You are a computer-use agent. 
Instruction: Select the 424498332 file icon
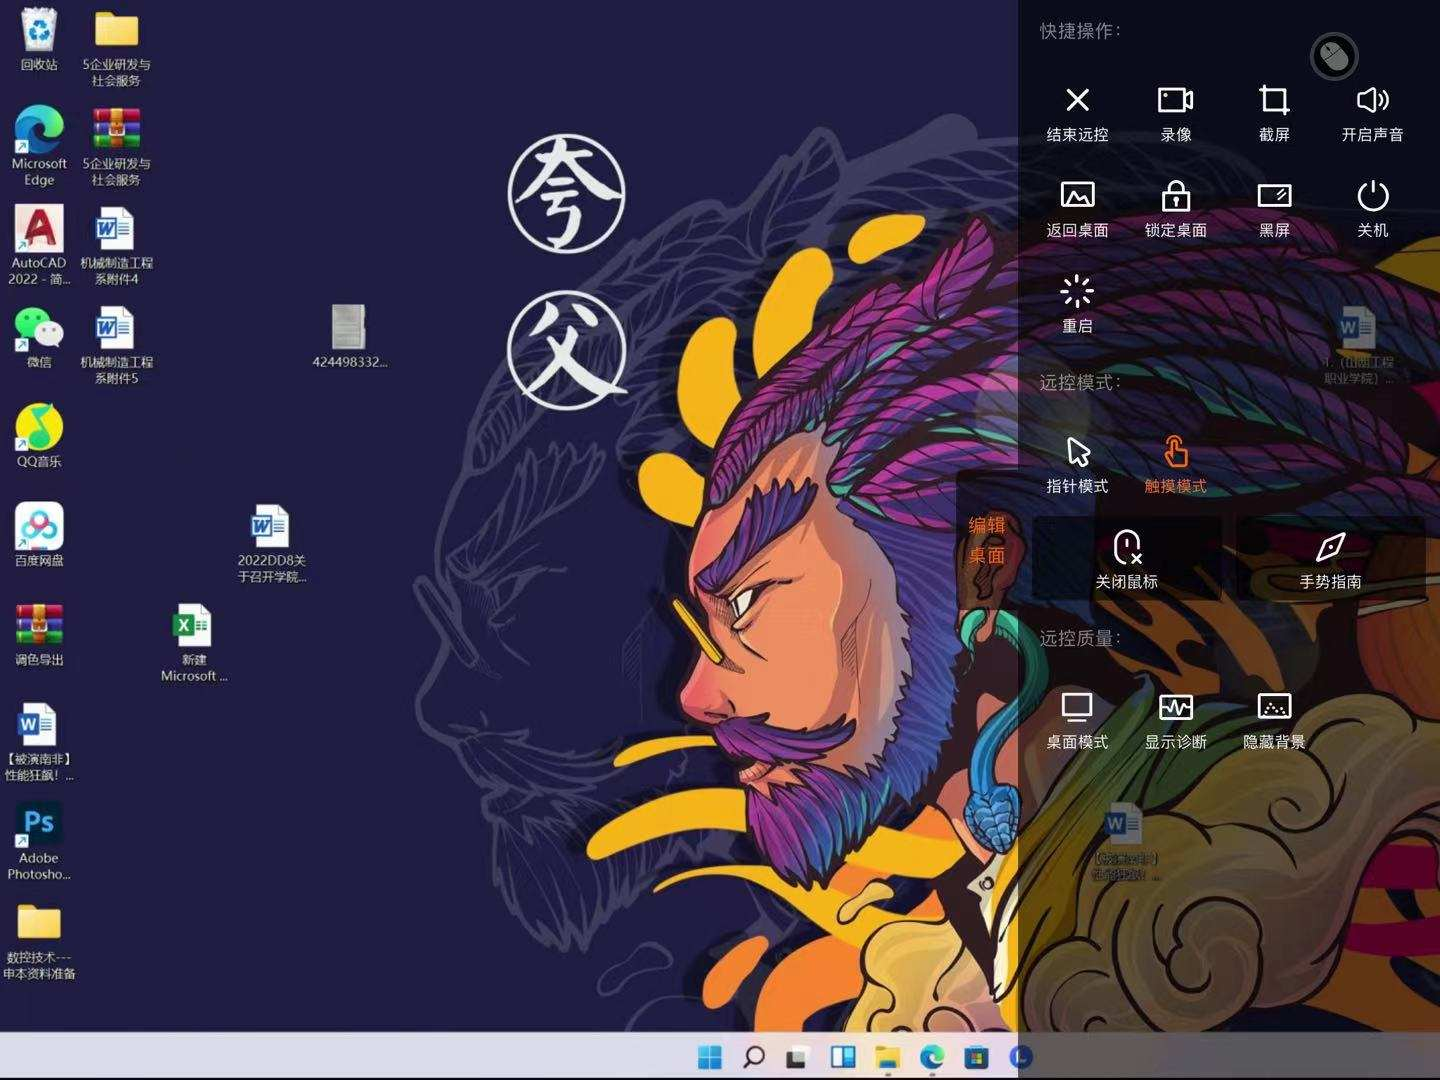349,337
